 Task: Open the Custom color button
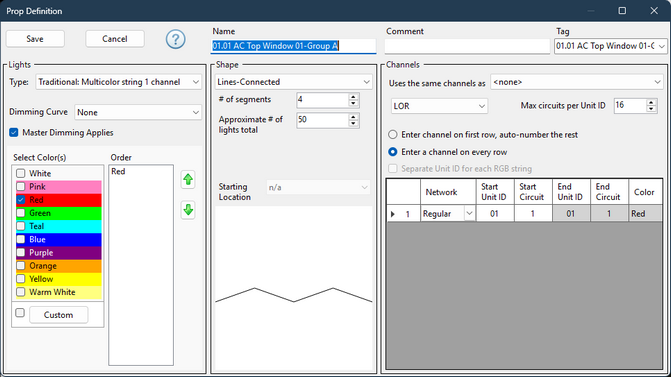59,315
